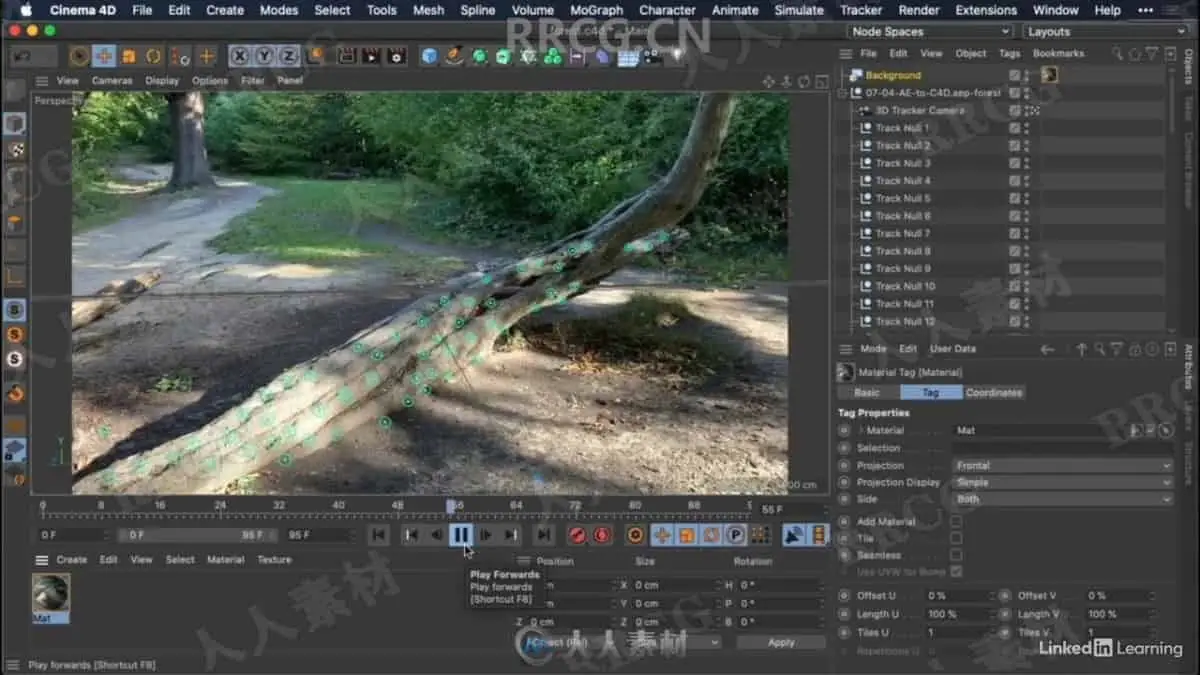Click the Light bulb icon
The height and width of the screenshot is (675, 1200).
coord(677,56)
